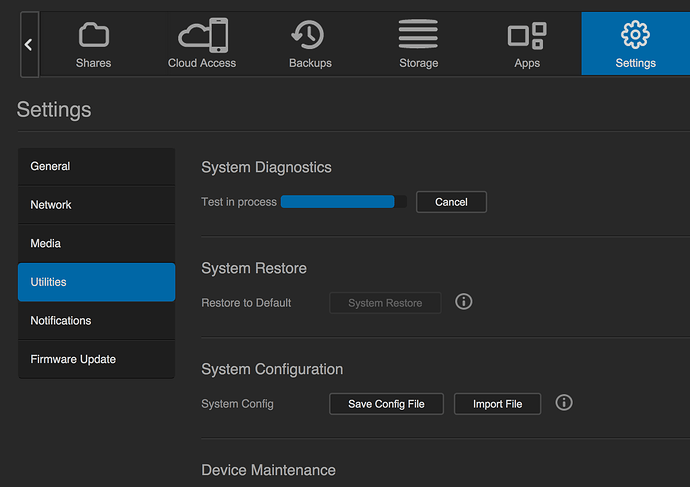This screenshot has width=690, height=487.
Task: Cancel the diagnostics test
Action: [451, 202]
